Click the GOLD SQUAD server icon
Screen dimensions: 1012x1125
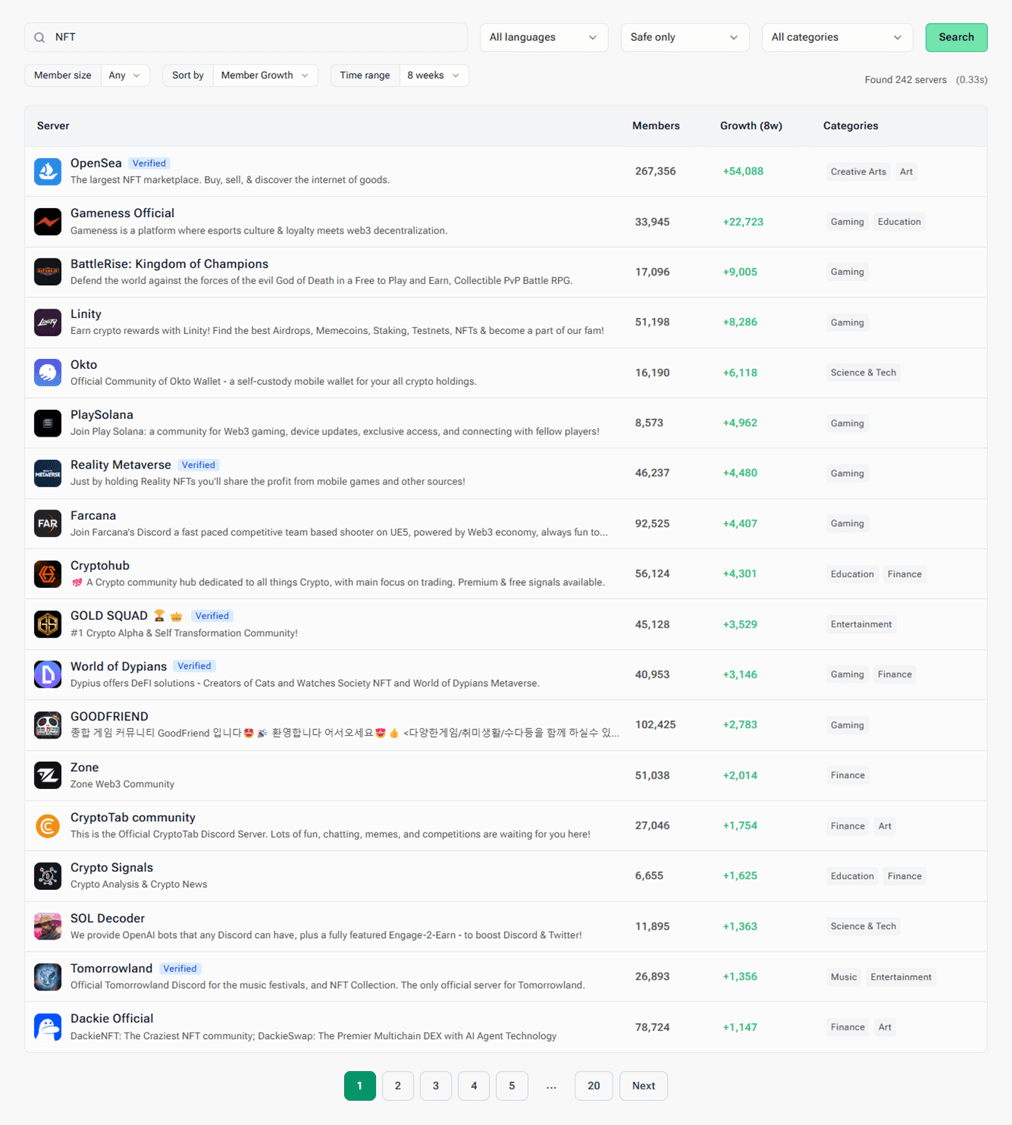pyautogui.click(x=47, y=624)
